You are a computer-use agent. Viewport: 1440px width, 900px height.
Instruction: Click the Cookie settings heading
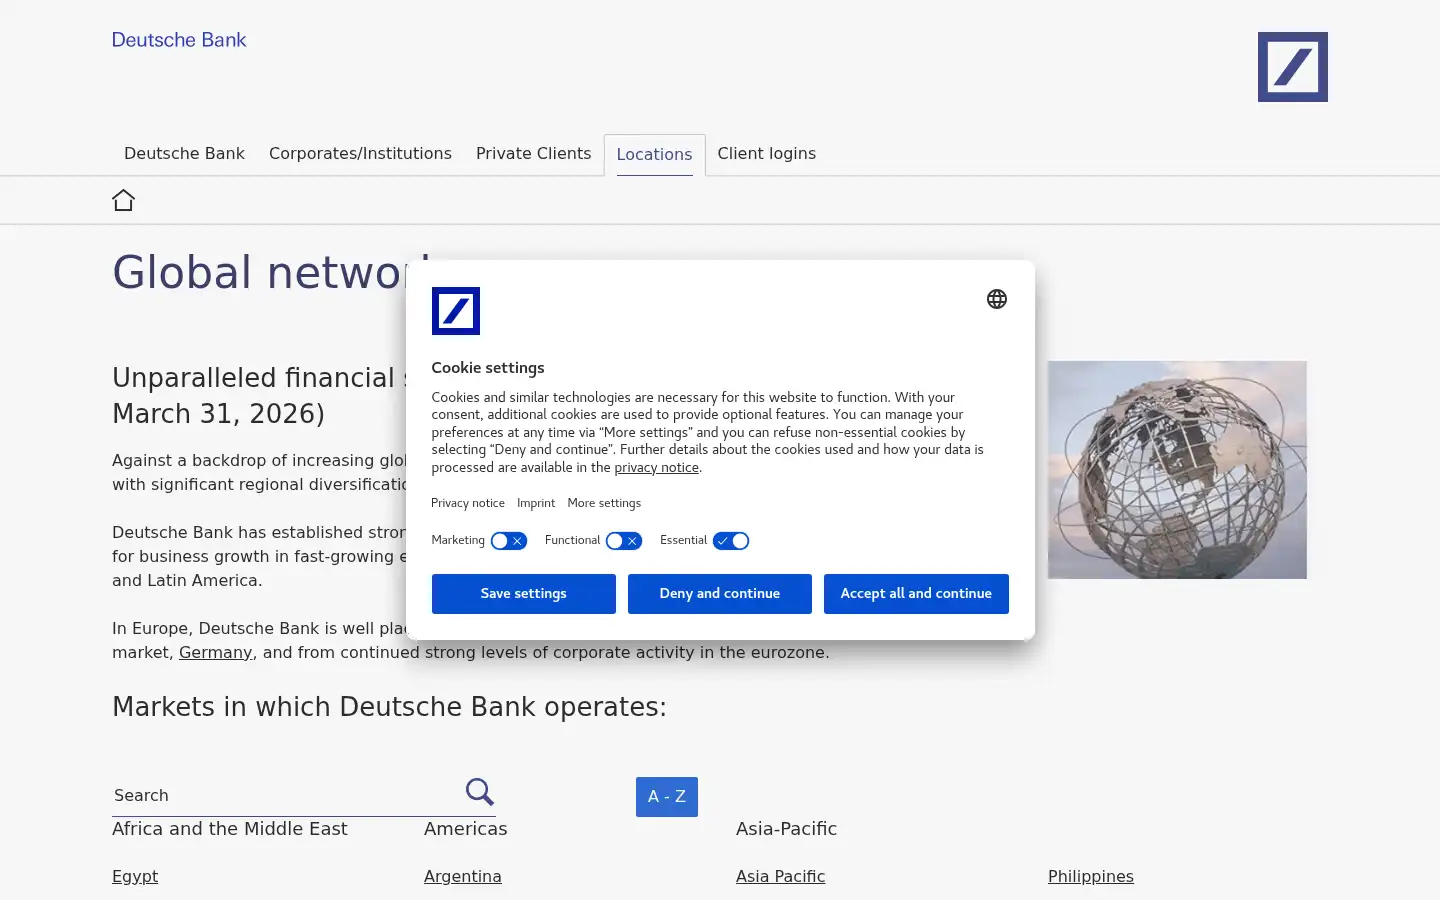[488, 368]
